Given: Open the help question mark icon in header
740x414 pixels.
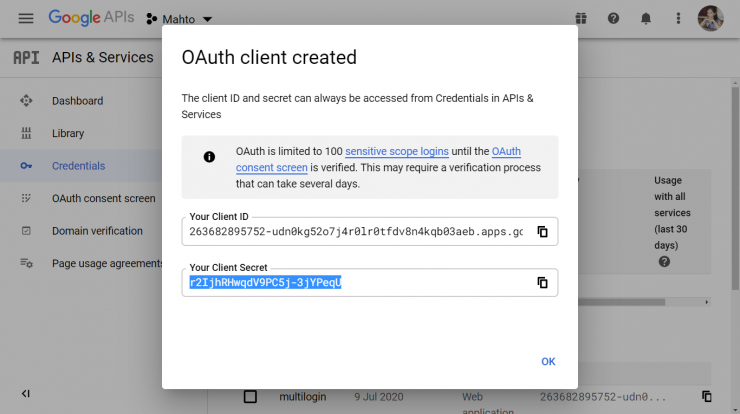Looking at the screenshot, I should 613,18.
